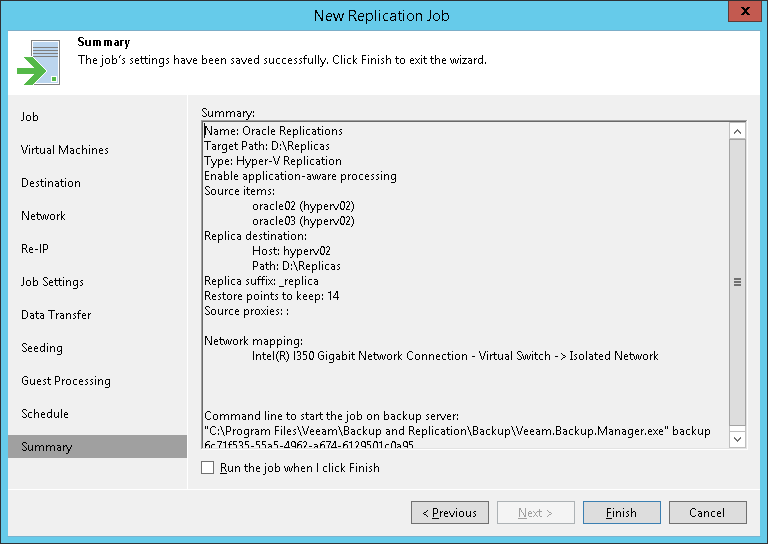768x544 pixels.
Task: Click the Previous button
Action: [449, 513]
